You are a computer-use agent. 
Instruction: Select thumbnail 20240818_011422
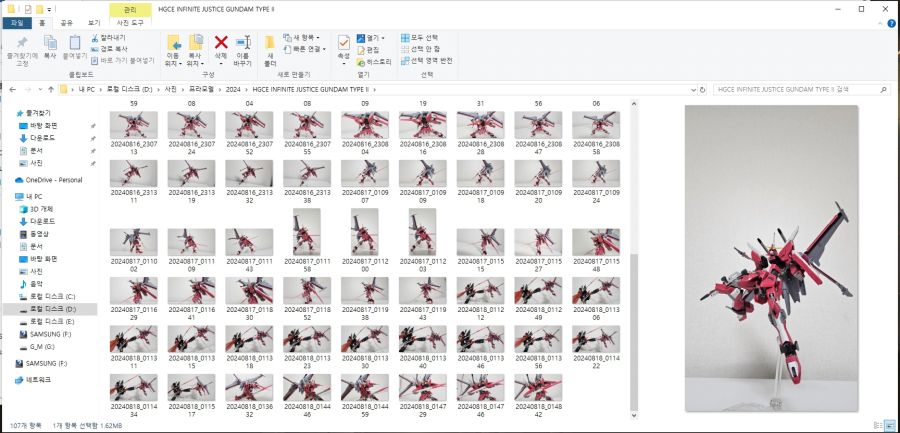coord(596,339)
